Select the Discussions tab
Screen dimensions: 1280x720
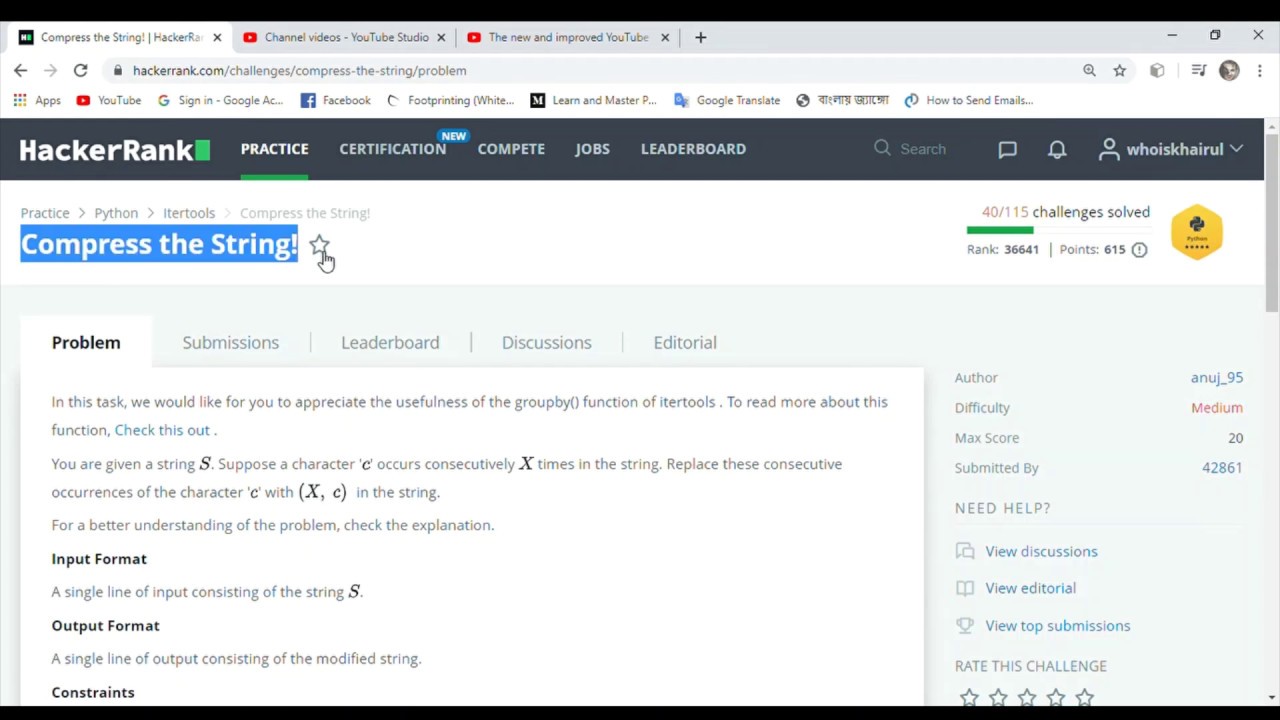click(x=546, y=342)
